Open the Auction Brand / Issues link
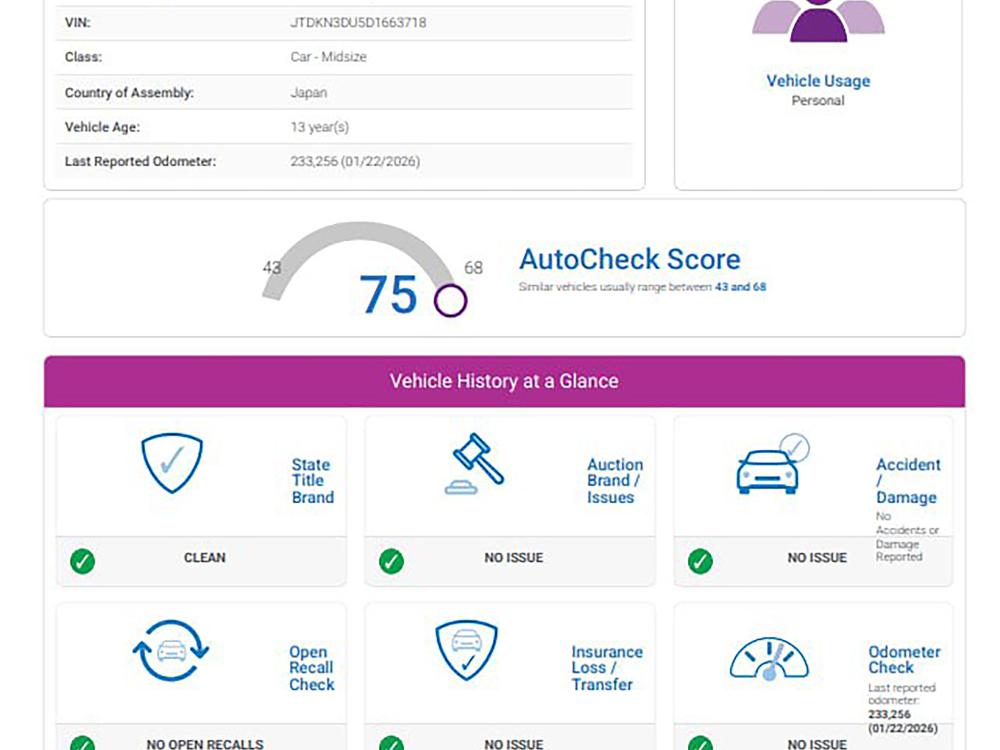1000x750 pixels. tap(614, 481)
